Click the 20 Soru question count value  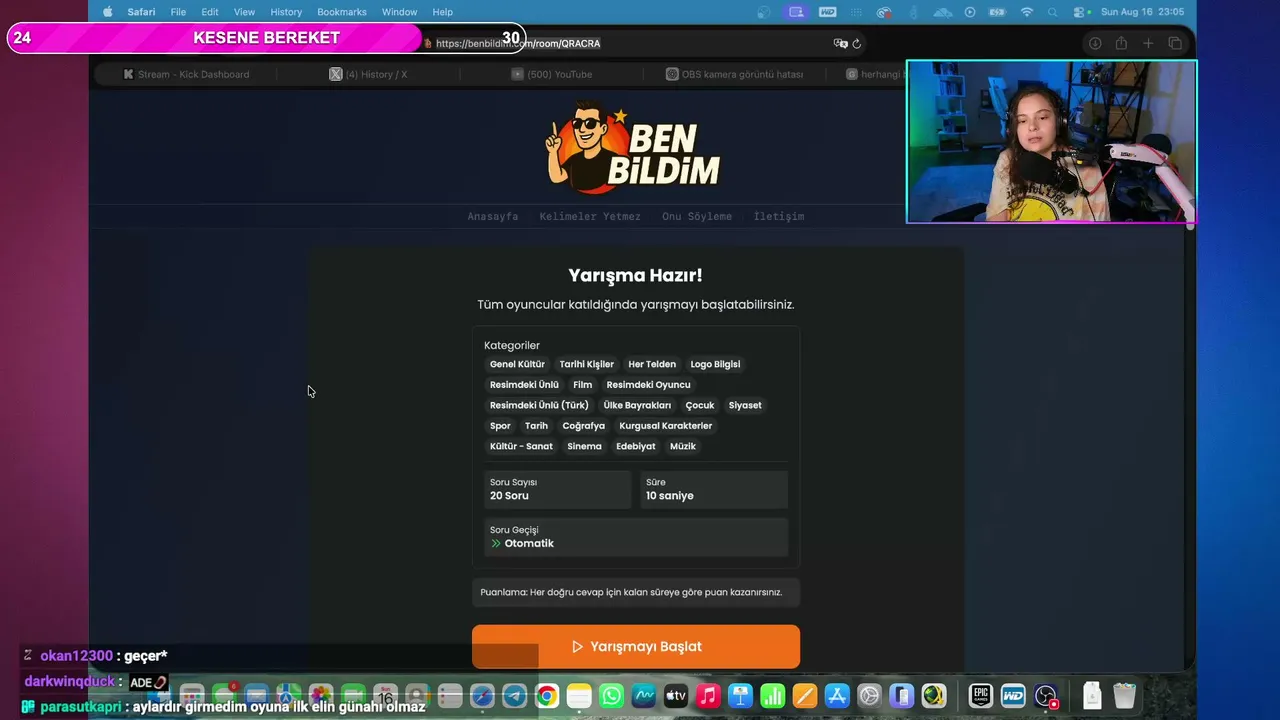pyautogui.click(x=509, y=496)
